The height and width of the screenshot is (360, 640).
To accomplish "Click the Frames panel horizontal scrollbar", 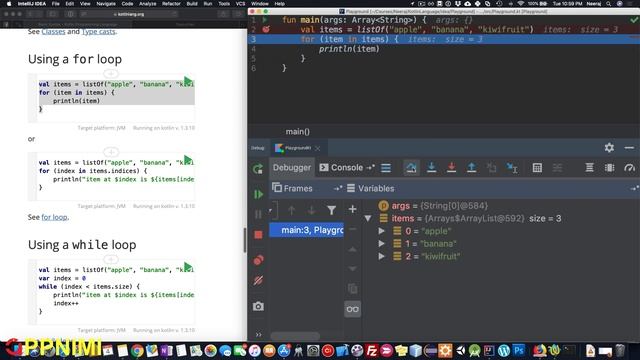I will click(x=295, y=336).
